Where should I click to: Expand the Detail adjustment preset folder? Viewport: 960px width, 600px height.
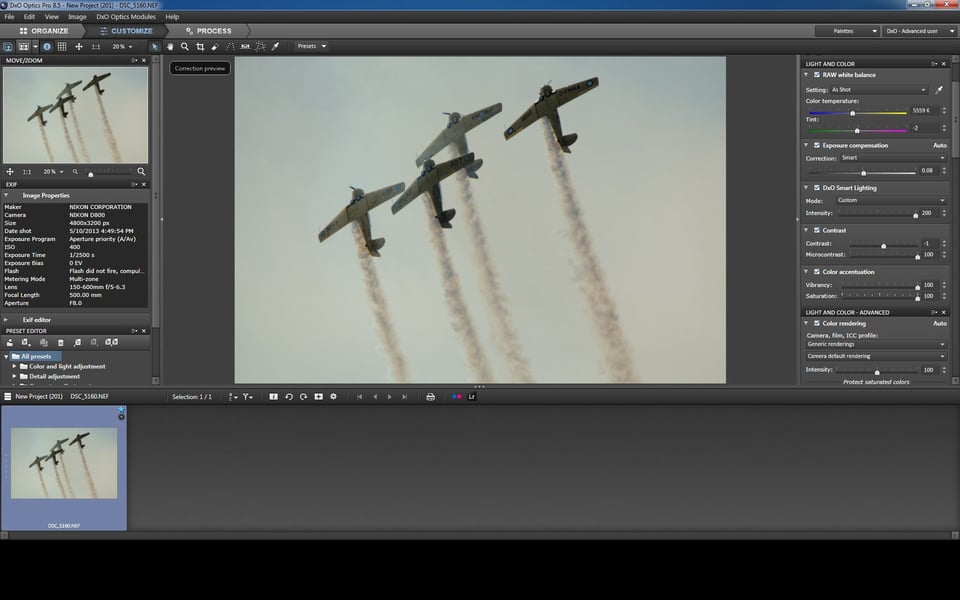coord(15,377)
